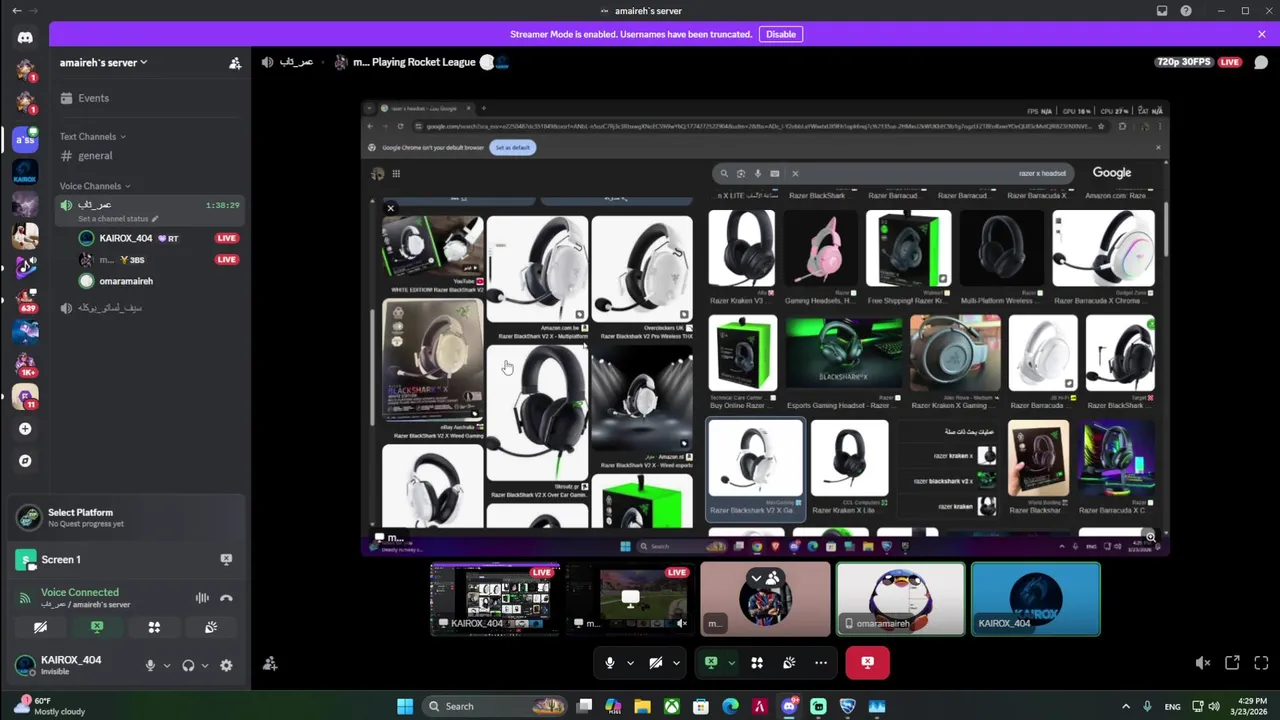This screenshot has height=720, width=1280.
Task: Open User Settings gear
Action: tap(226, 665)
